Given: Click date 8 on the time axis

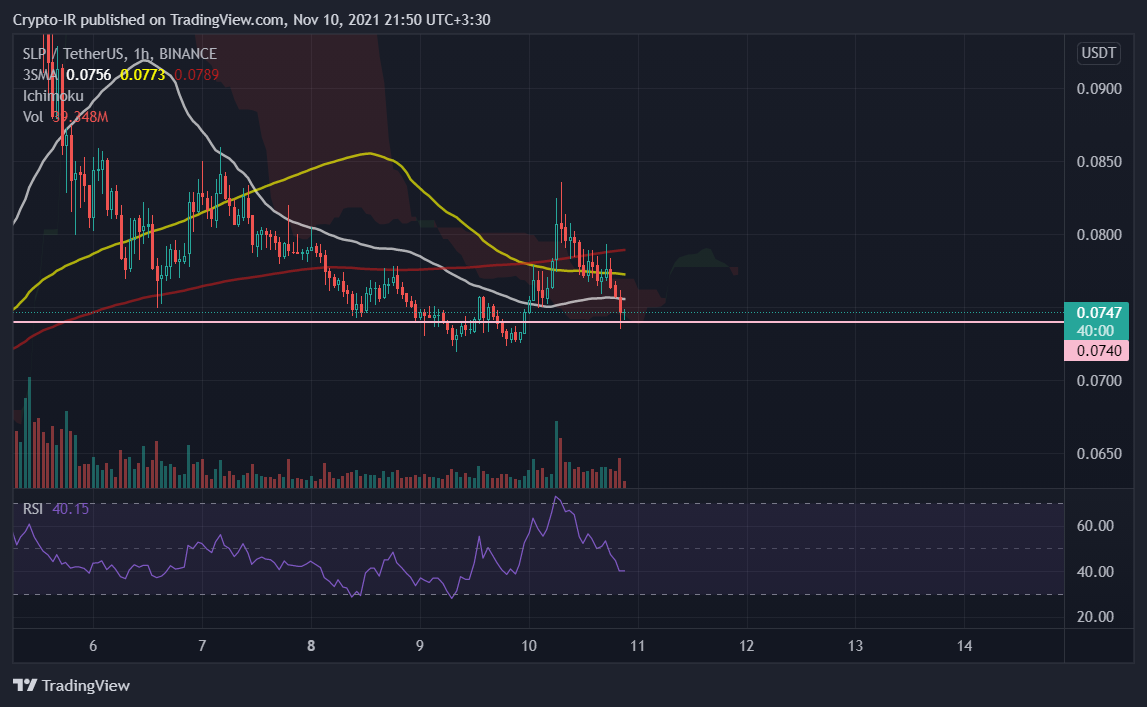Looking at the screenshot, I should (311, 646).
